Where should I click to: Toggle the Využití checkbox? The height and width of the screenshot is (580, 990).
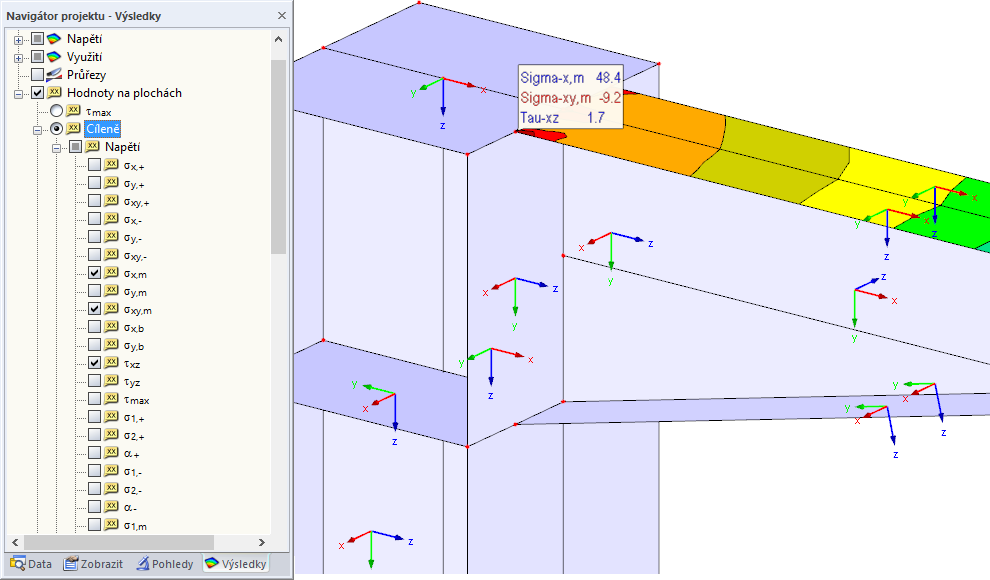coord(37,57)
